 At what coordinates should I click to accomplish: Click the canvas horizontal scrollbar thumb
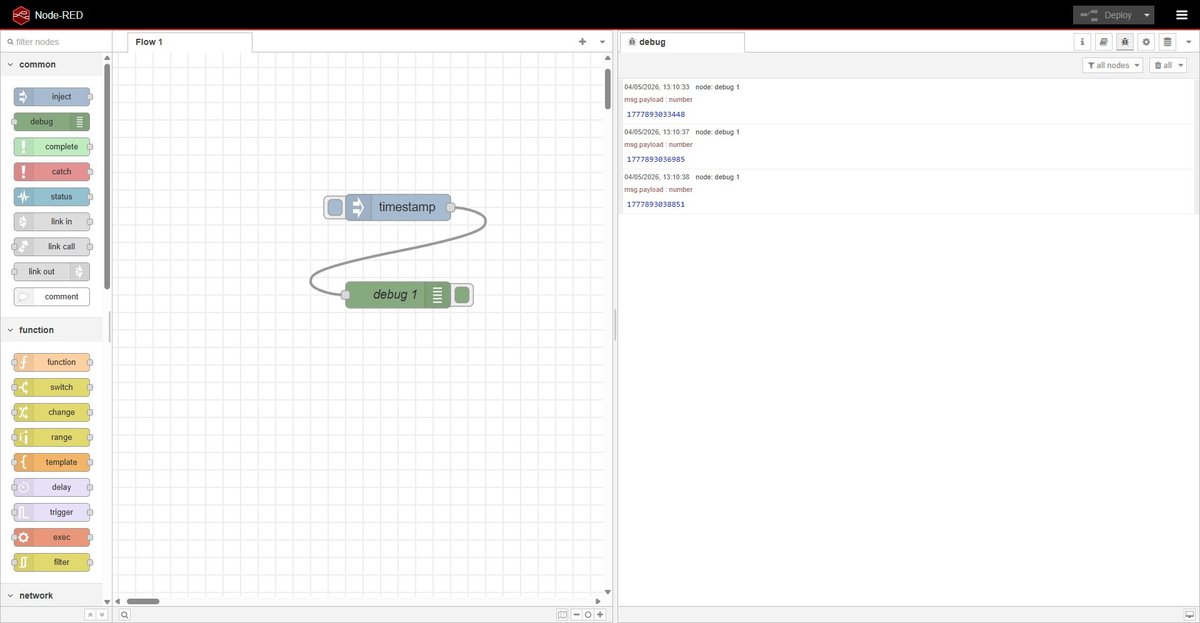pos(143,601)
